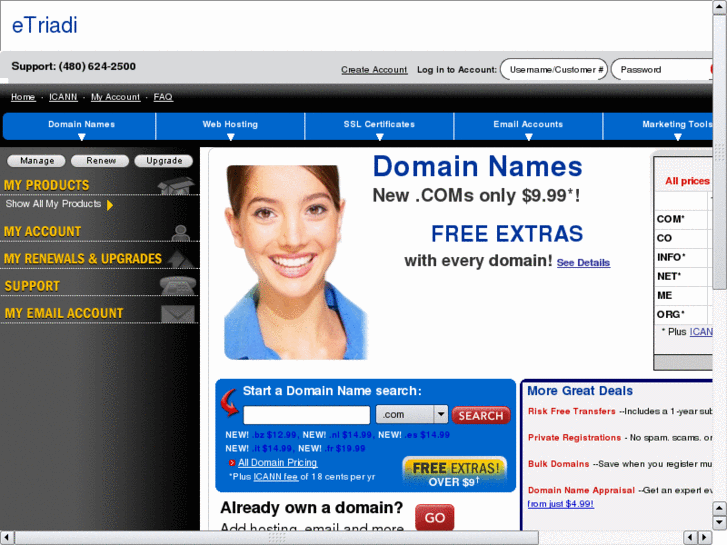The image size is (727, 545).
Task: Open the All Domain Pricing link
Action: [277, 463]
